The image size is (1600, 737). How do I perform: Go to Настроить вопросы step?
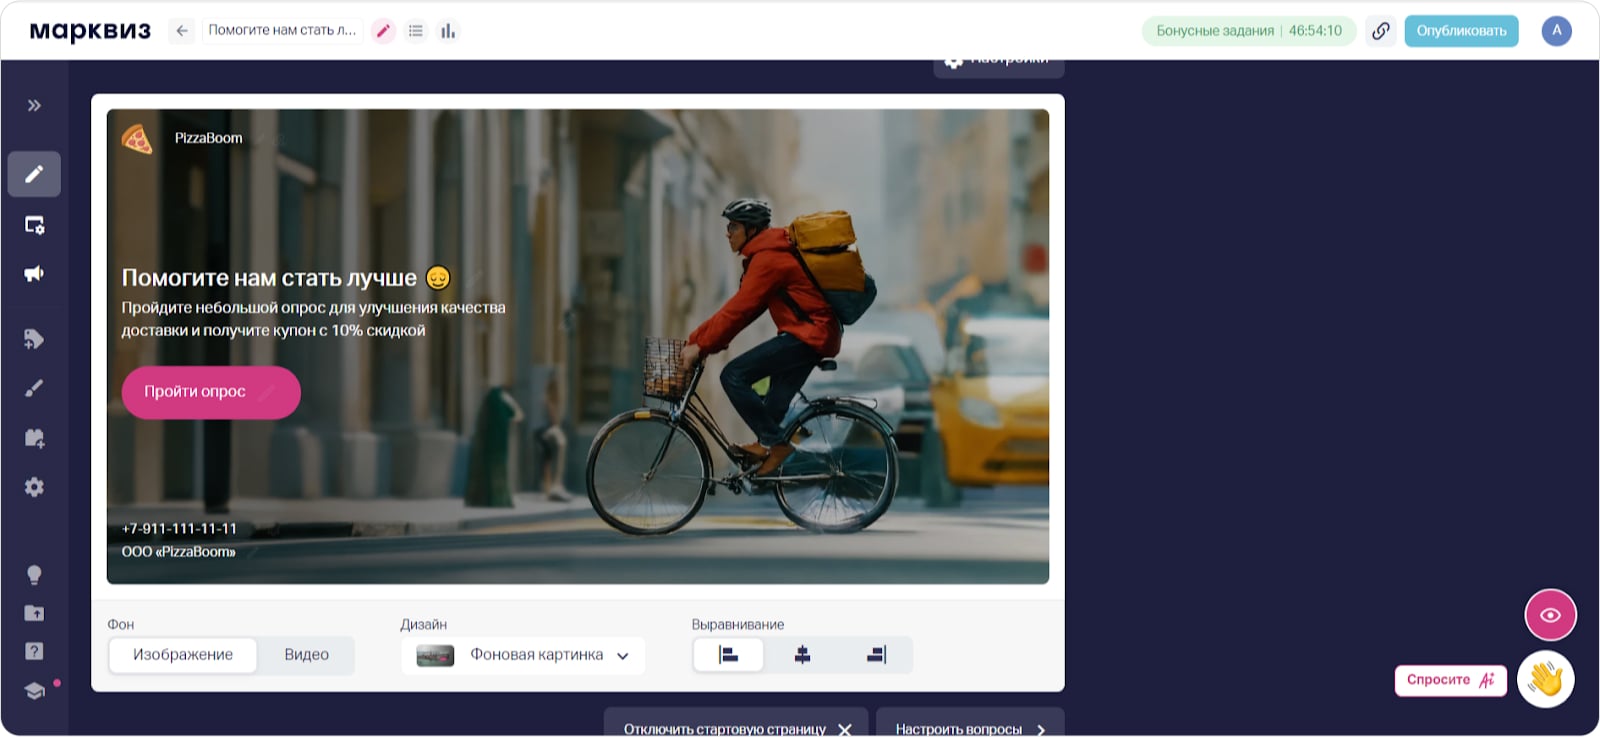[969, 728]
